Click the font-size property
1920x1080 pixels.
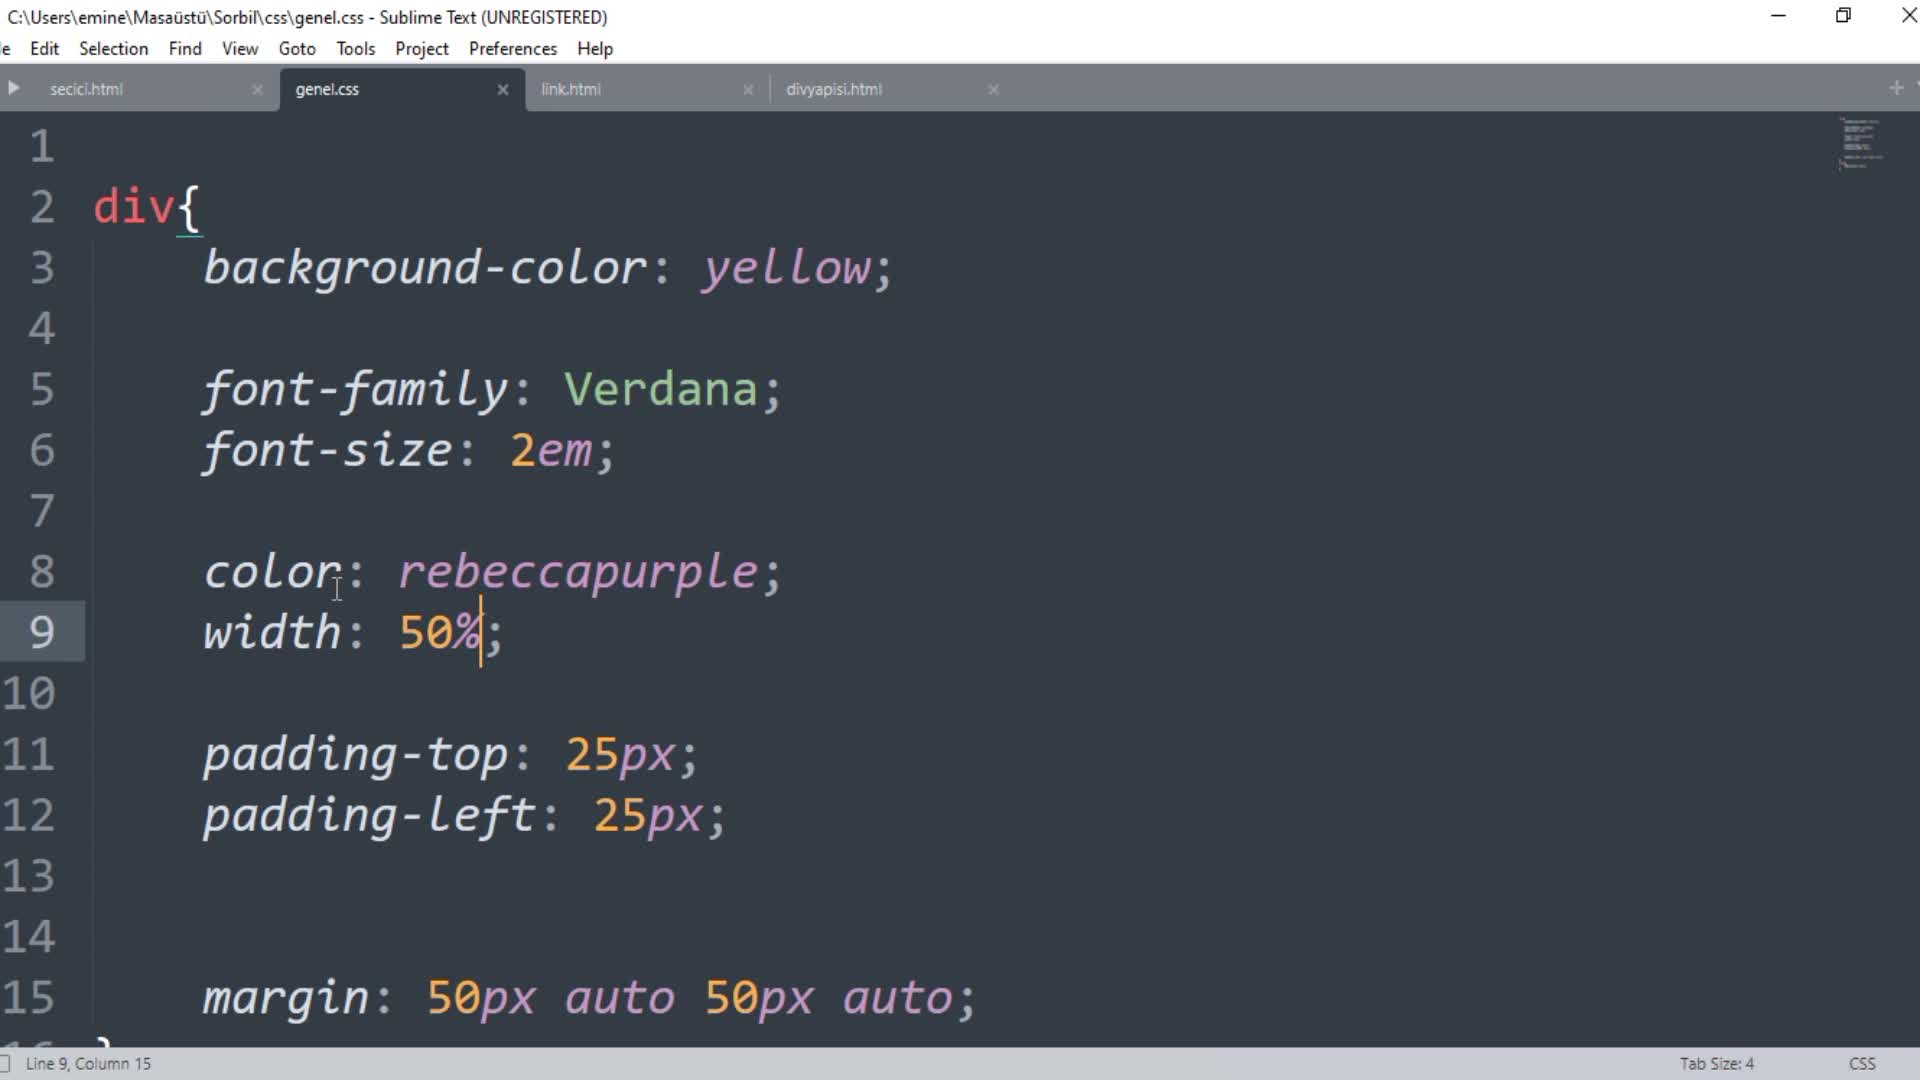[327, 451]
